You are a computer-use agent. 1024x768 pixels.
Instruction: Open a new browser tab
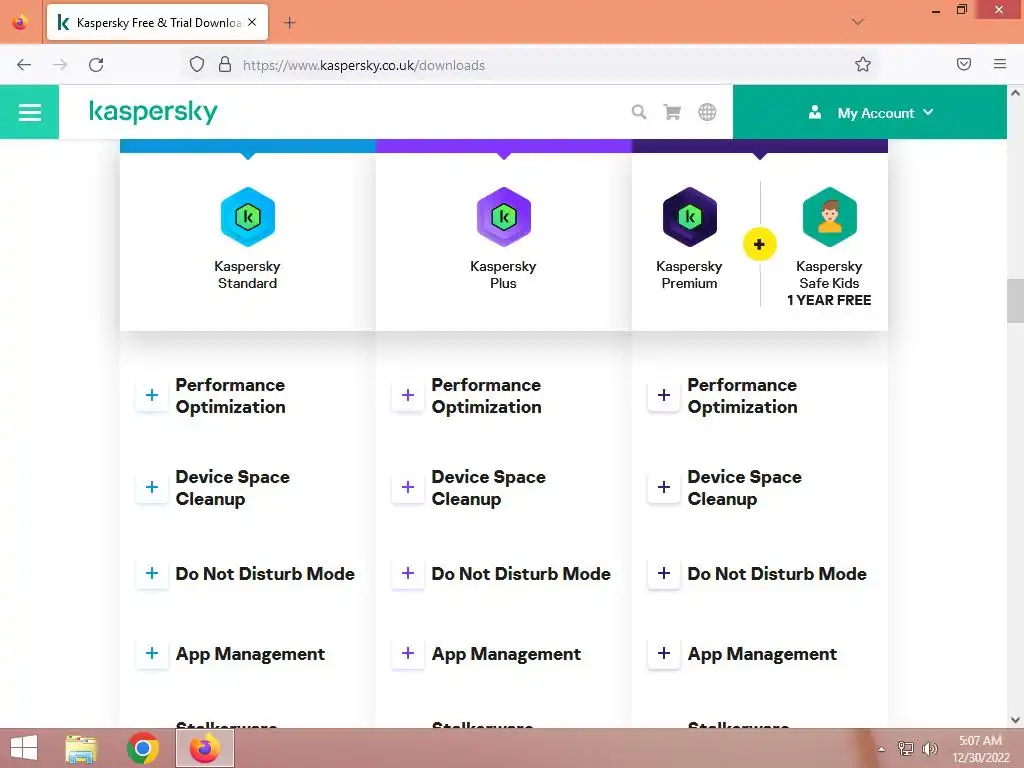coord(289,23)
